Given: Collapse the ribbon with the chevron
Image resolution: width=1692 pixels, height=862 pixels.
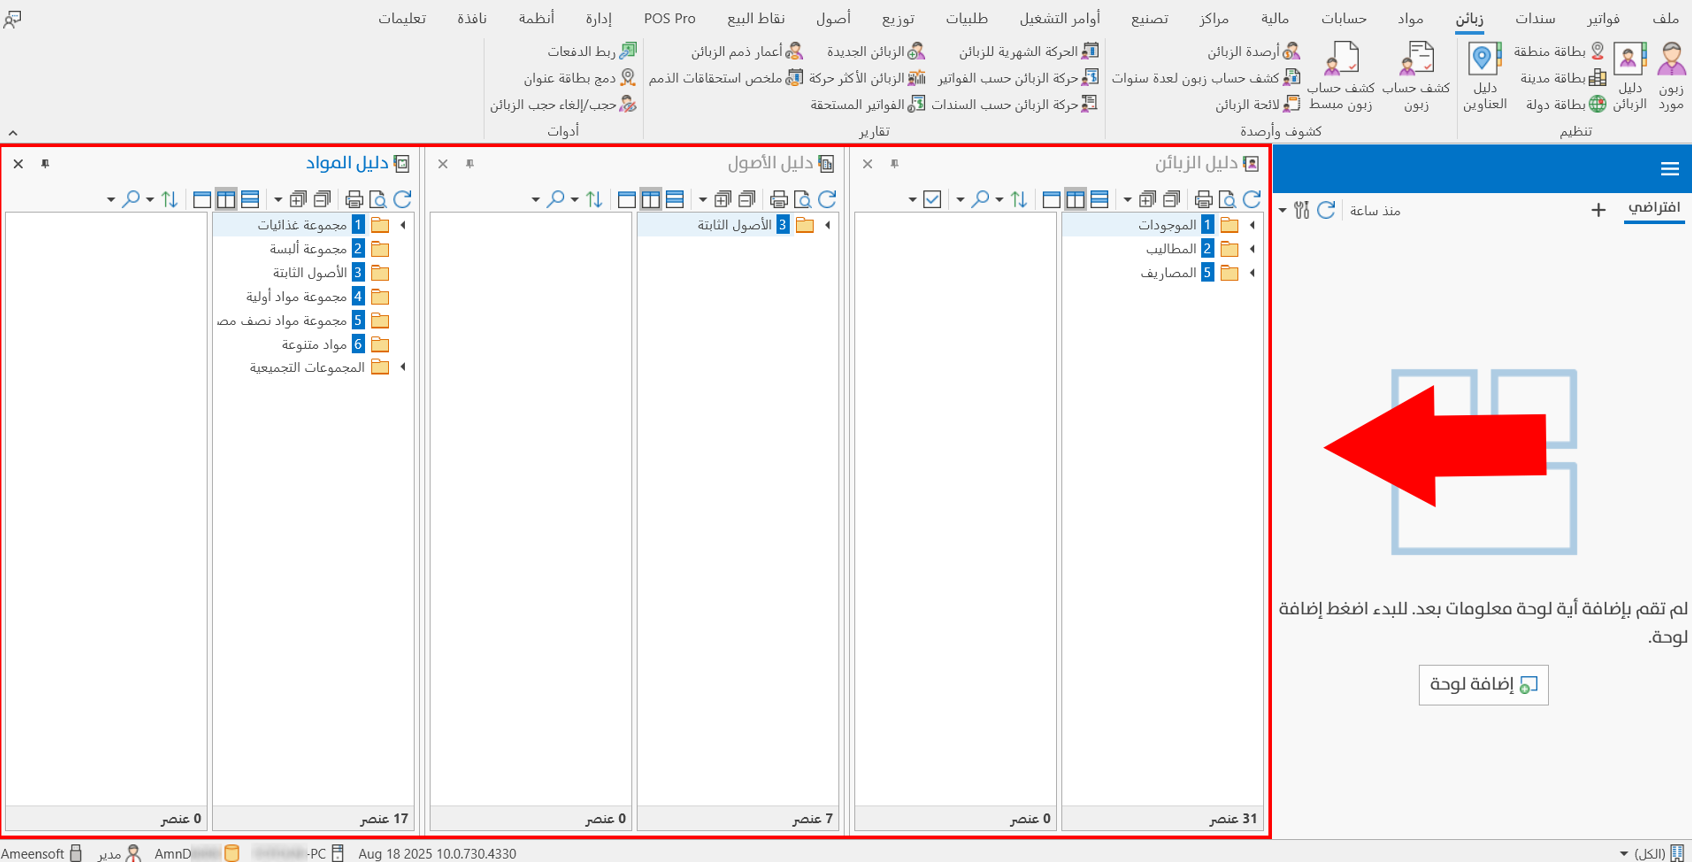Looking at the screenshot, I should point(13,132).
